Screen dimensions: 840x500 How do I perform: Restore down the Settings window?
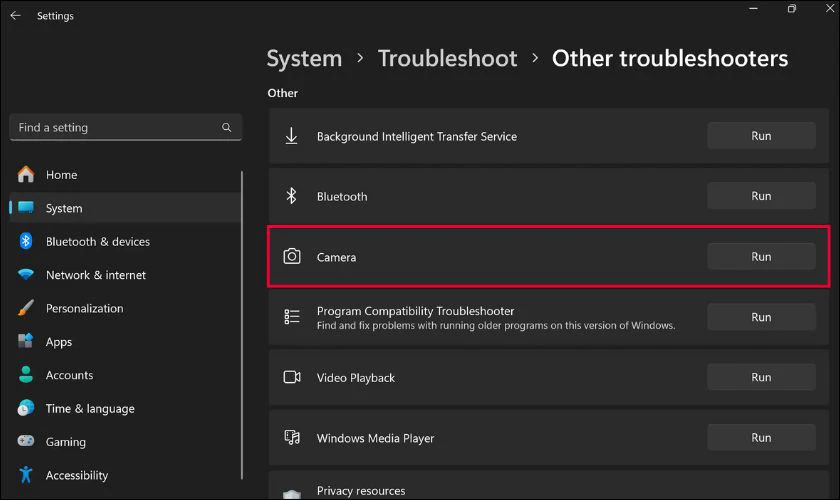click(x=791, y=9)
